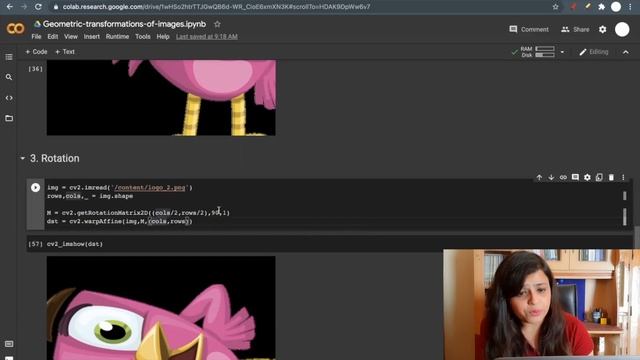Open the Edit menu
Viewport: 640px width, 360px height.
tap(53, 36)
